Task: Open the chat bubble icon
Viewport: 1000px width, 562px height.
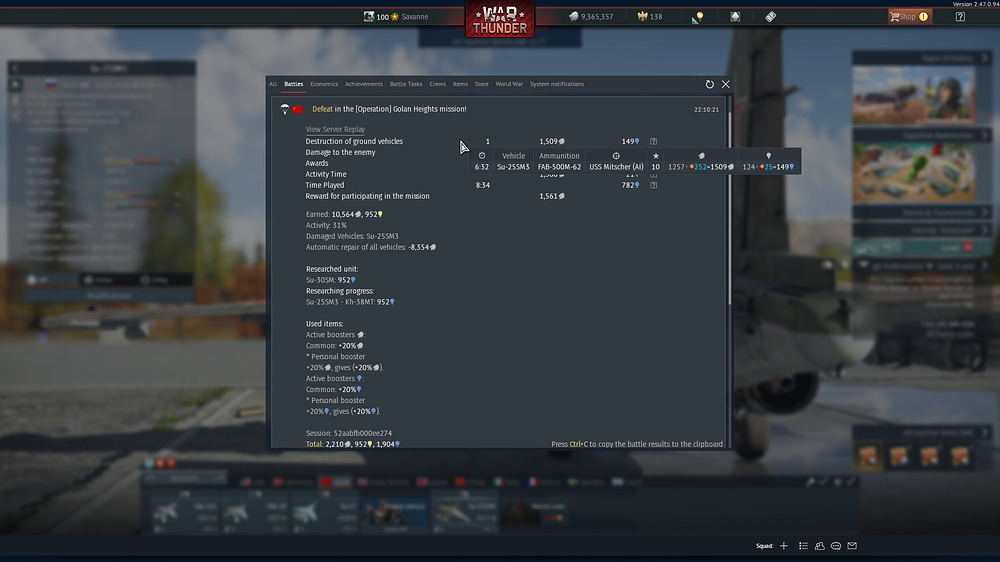Action: [x=836, y=546]
